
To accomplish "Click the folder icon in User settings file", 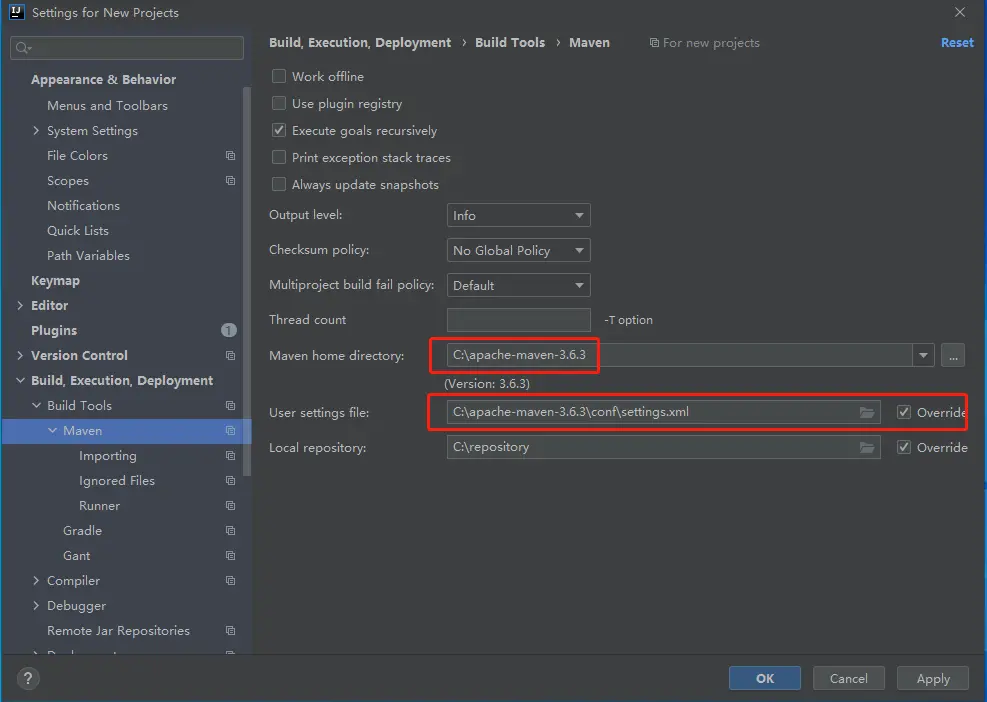I will (867, 412).
